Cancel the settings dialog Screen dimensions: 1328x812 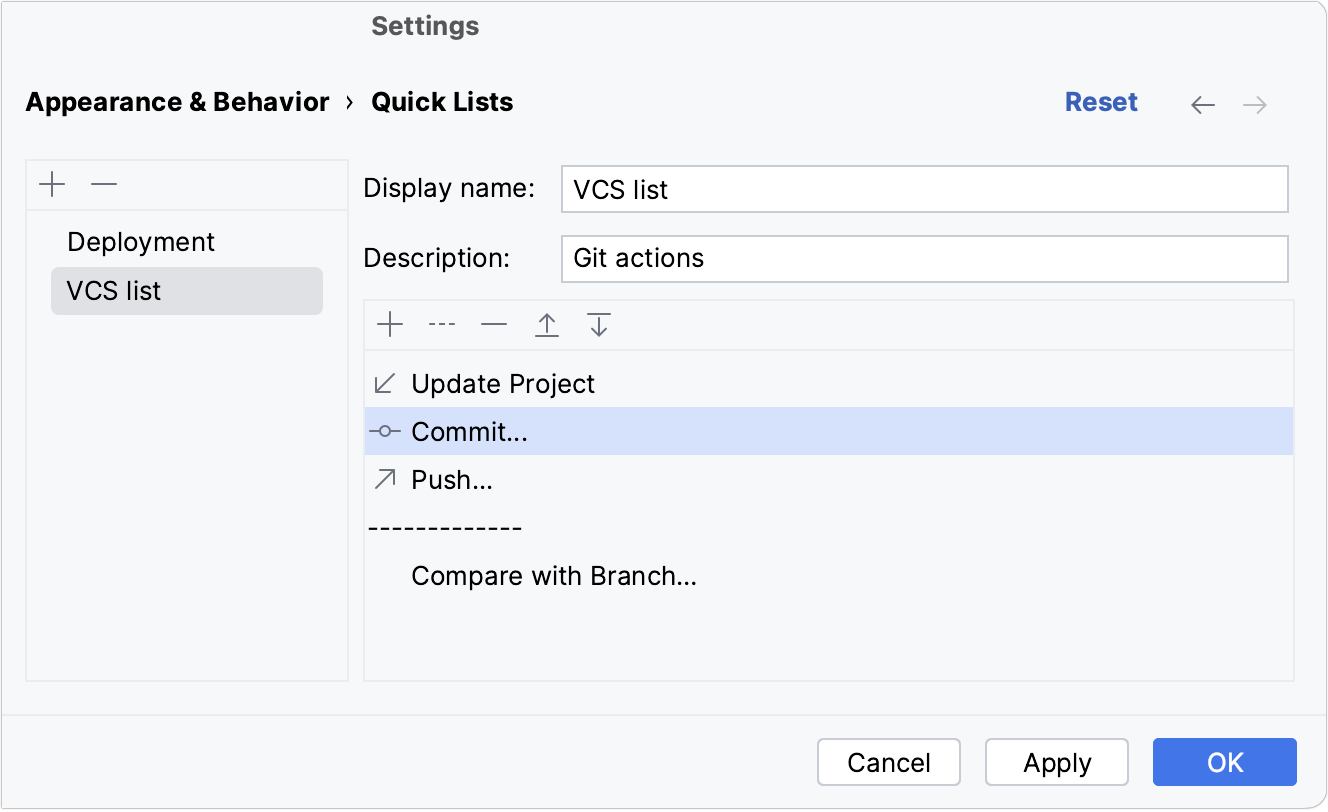[888, 762]
